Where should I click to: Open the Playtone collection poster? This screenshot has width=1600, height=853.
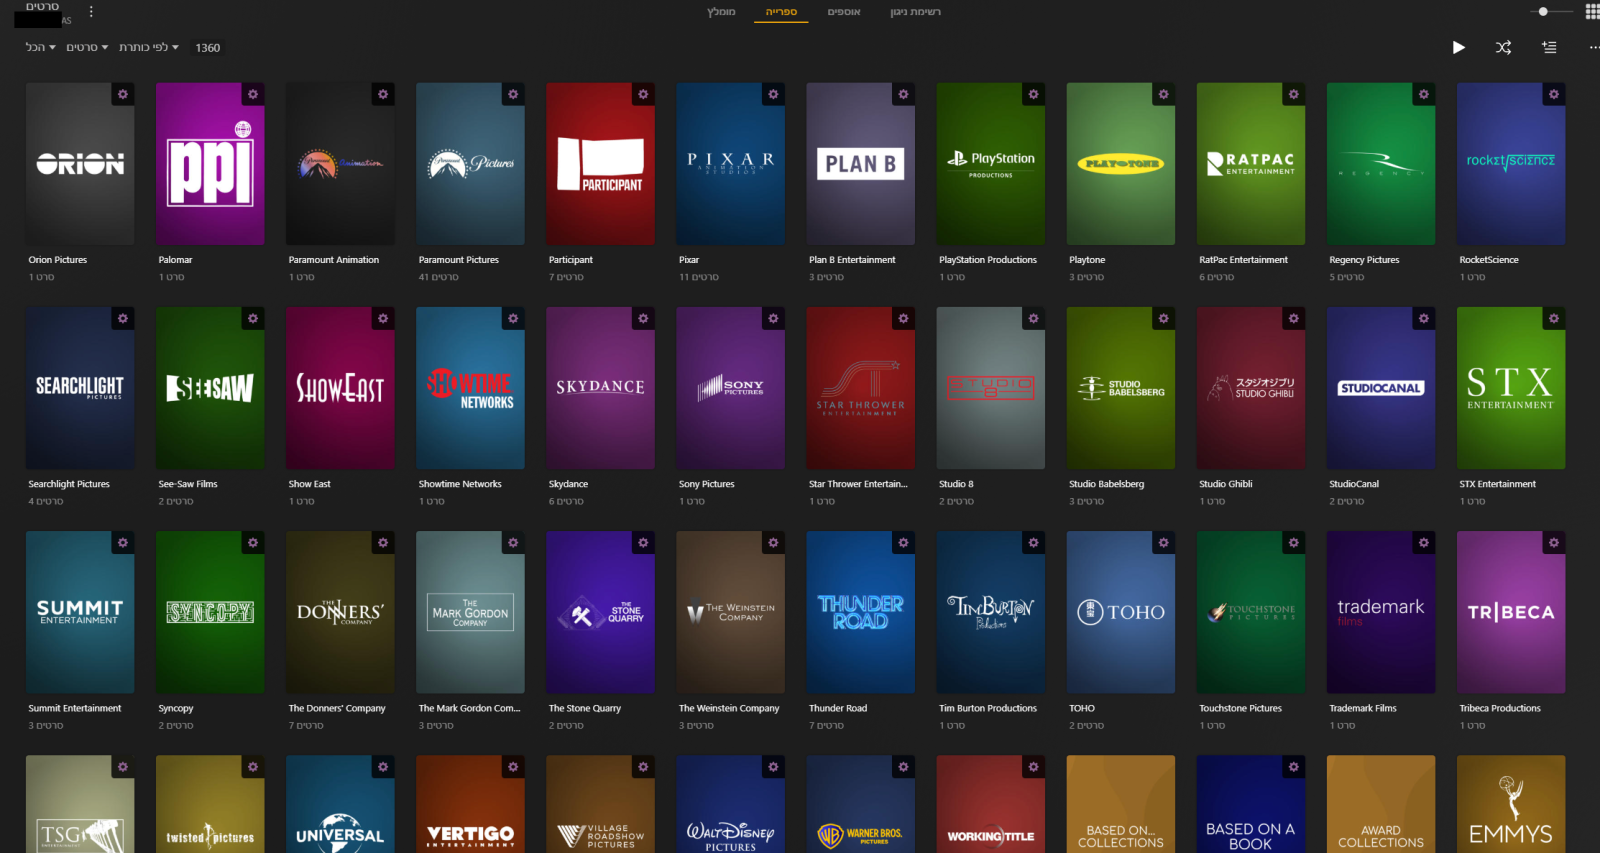1120,164
